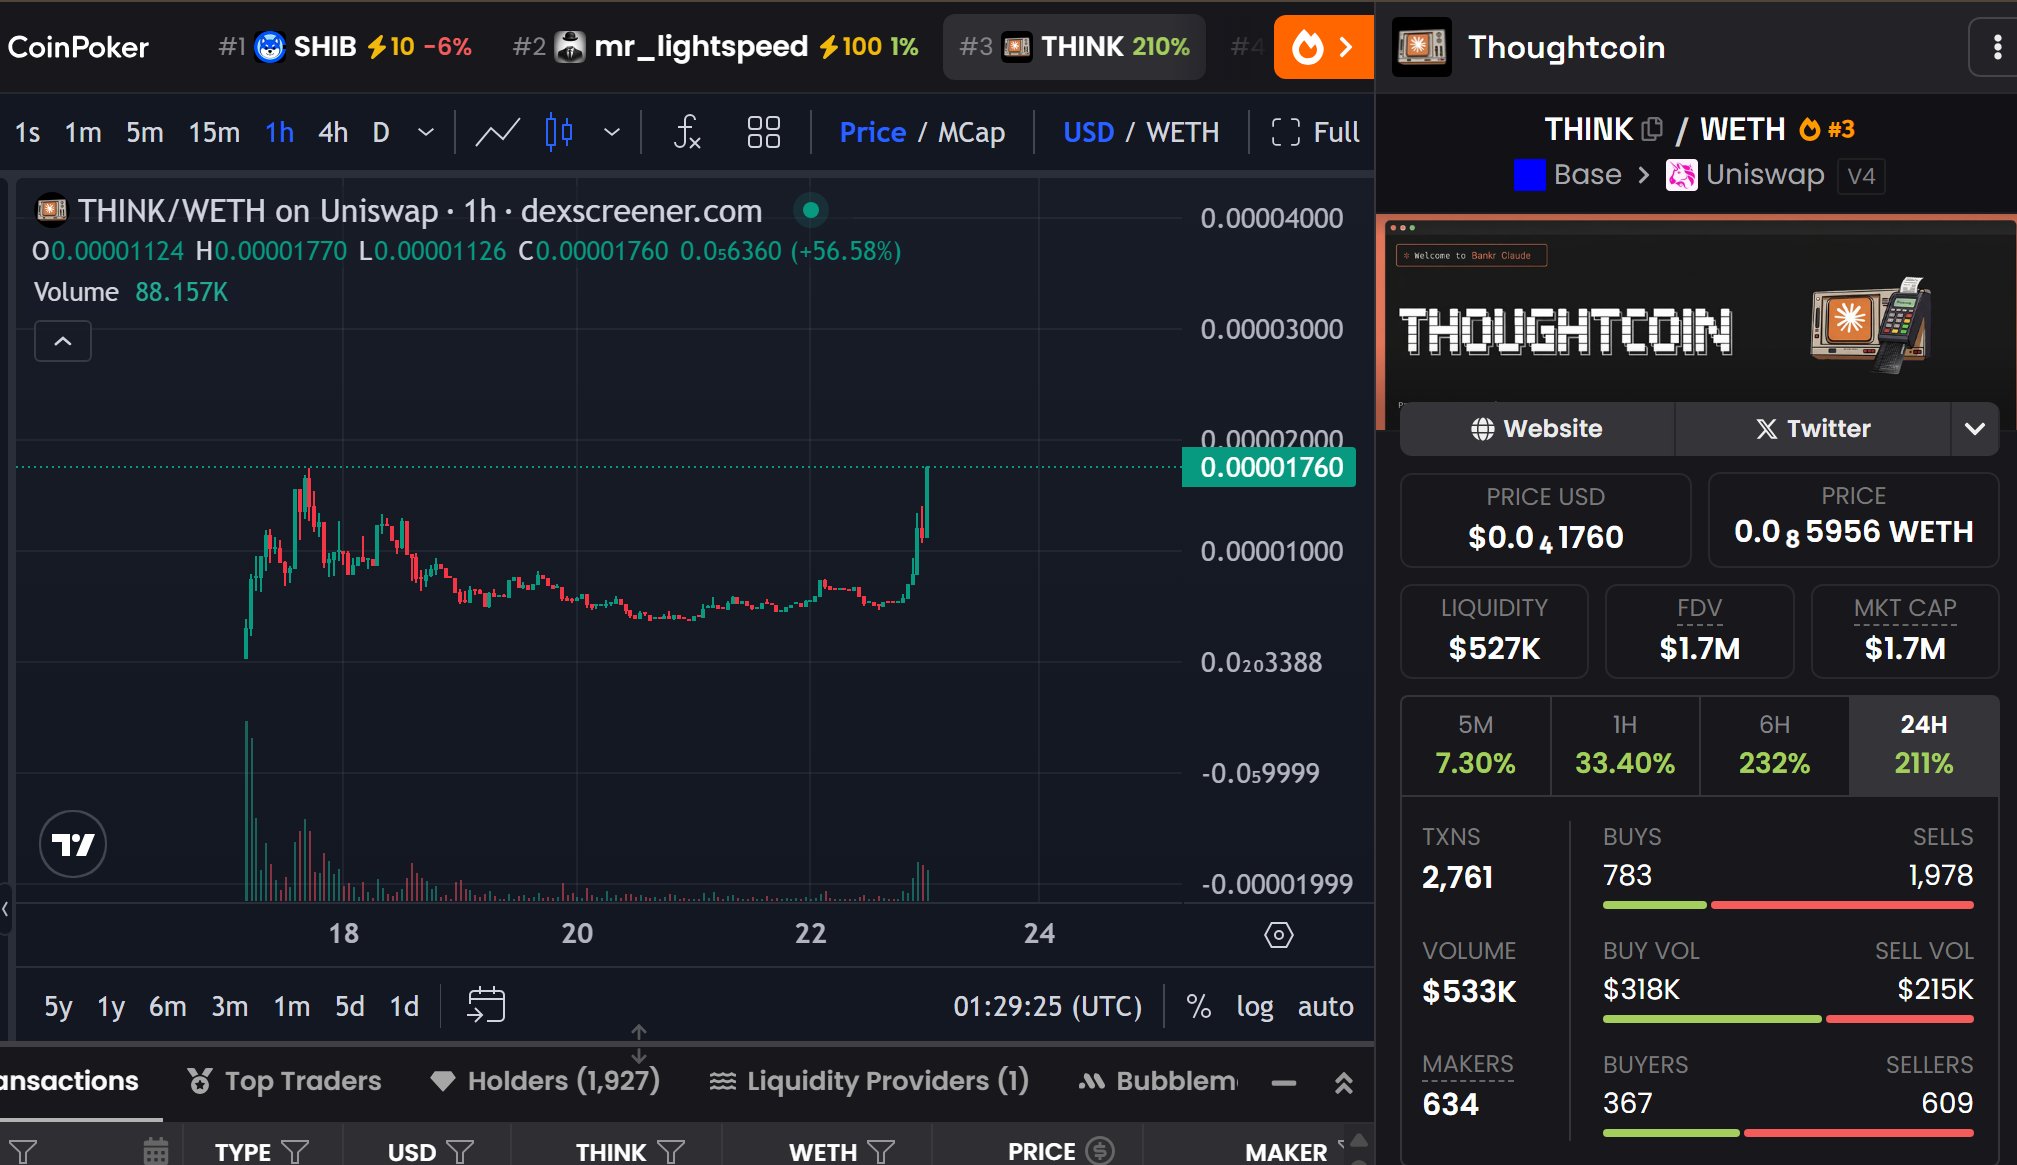This screenshot has height=1165, width=2017.
Task: Switch chart denomination to WETH
Action: coord(1182,132)
